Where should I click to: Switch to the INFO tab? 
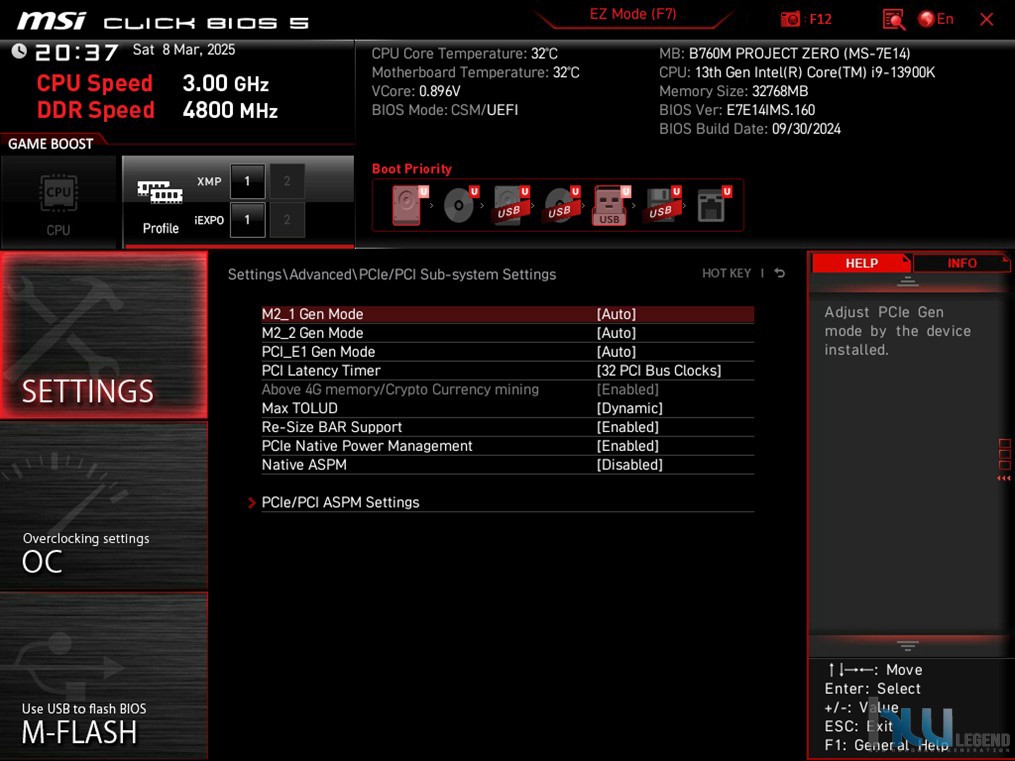pyautogui.click(x=962, y=263)
